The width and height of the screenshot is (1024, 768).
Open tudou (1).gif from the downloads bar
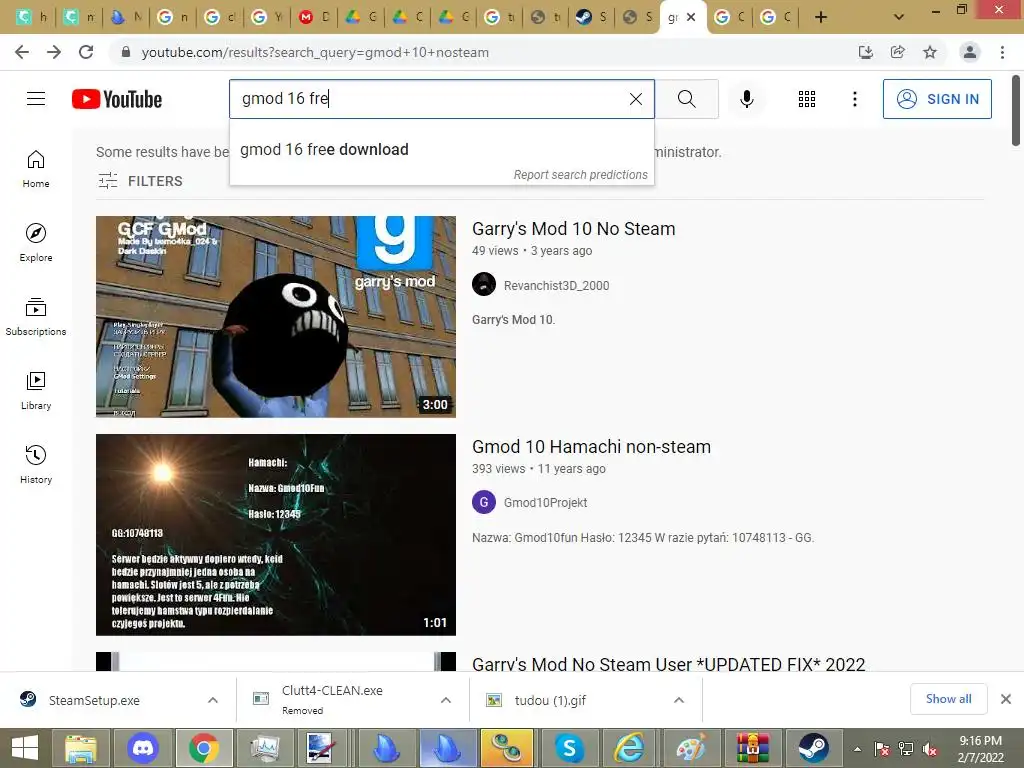550,700
